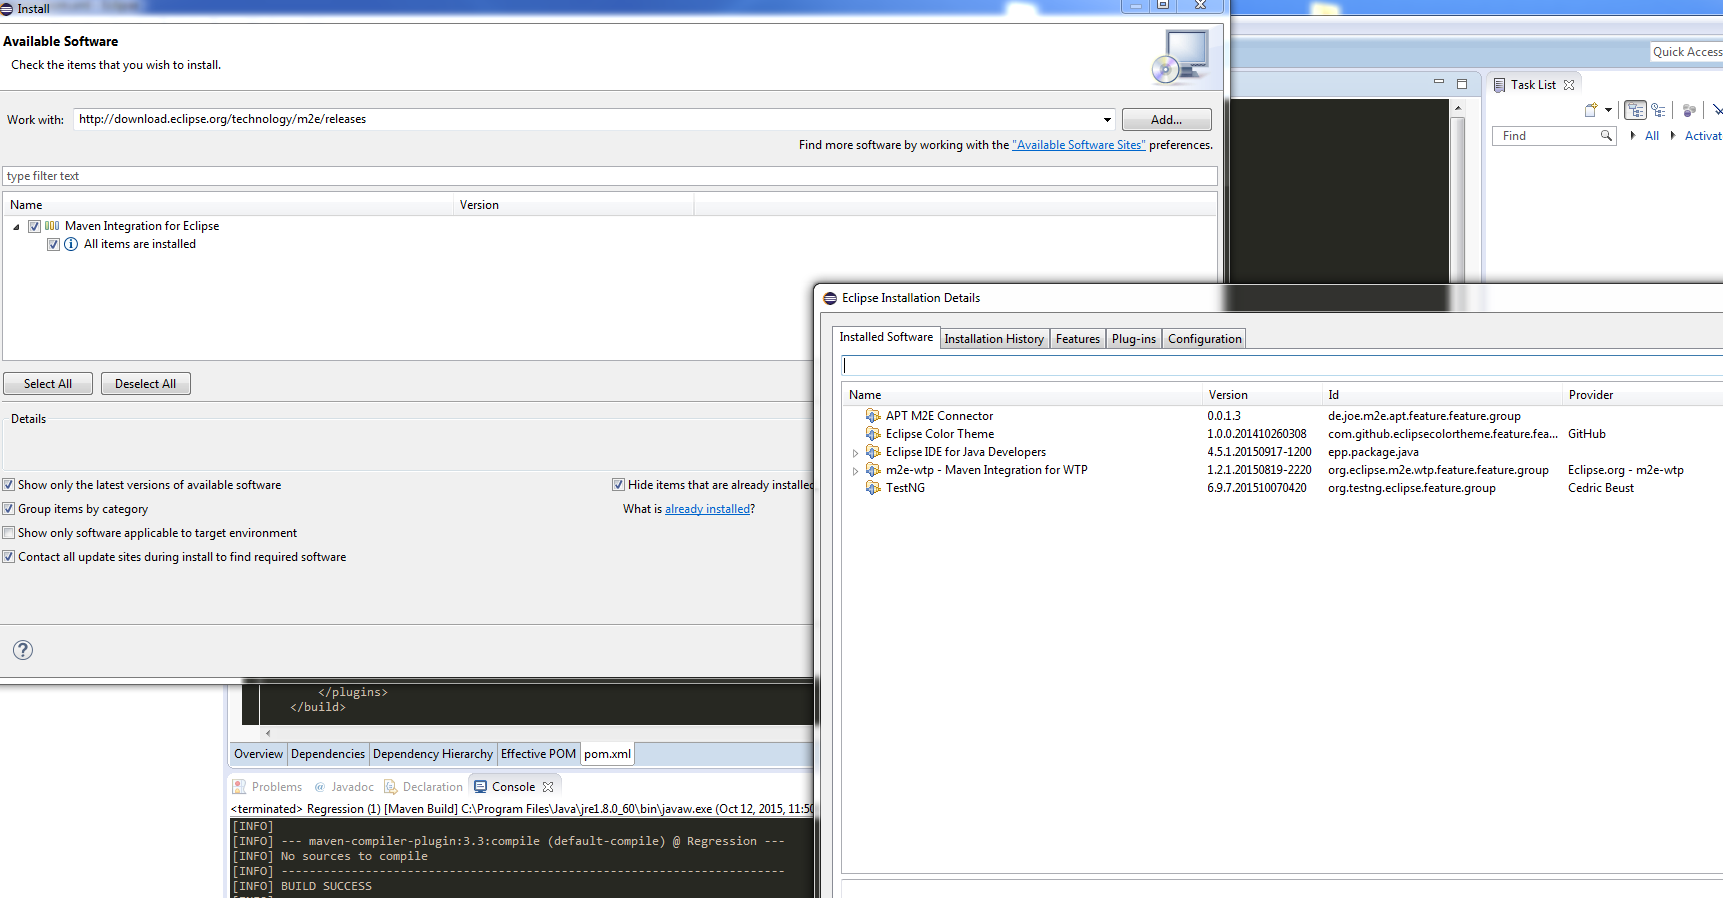1723x898 pixels.
Task: Open the Configuration tab
Action: click(1204, 339)
